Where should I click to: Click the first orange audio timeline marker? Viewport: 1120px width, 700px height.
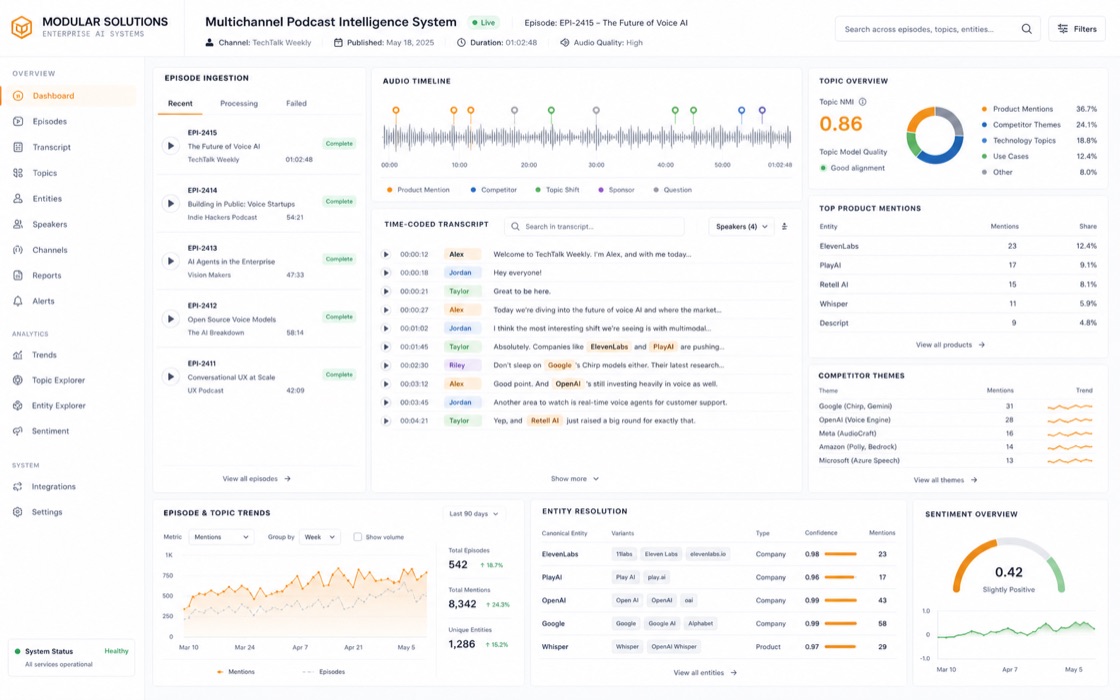click(x=396, y=110)
